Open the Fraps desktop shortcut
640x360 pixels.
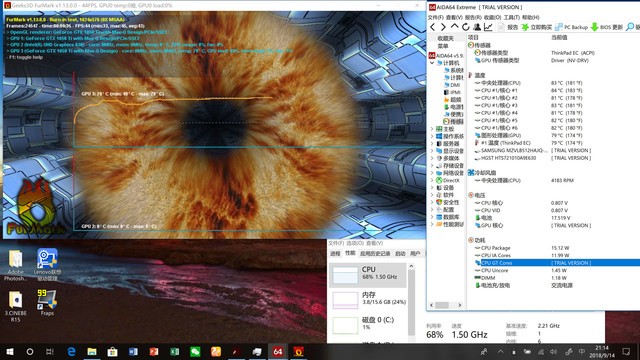[x=47, y=302]
